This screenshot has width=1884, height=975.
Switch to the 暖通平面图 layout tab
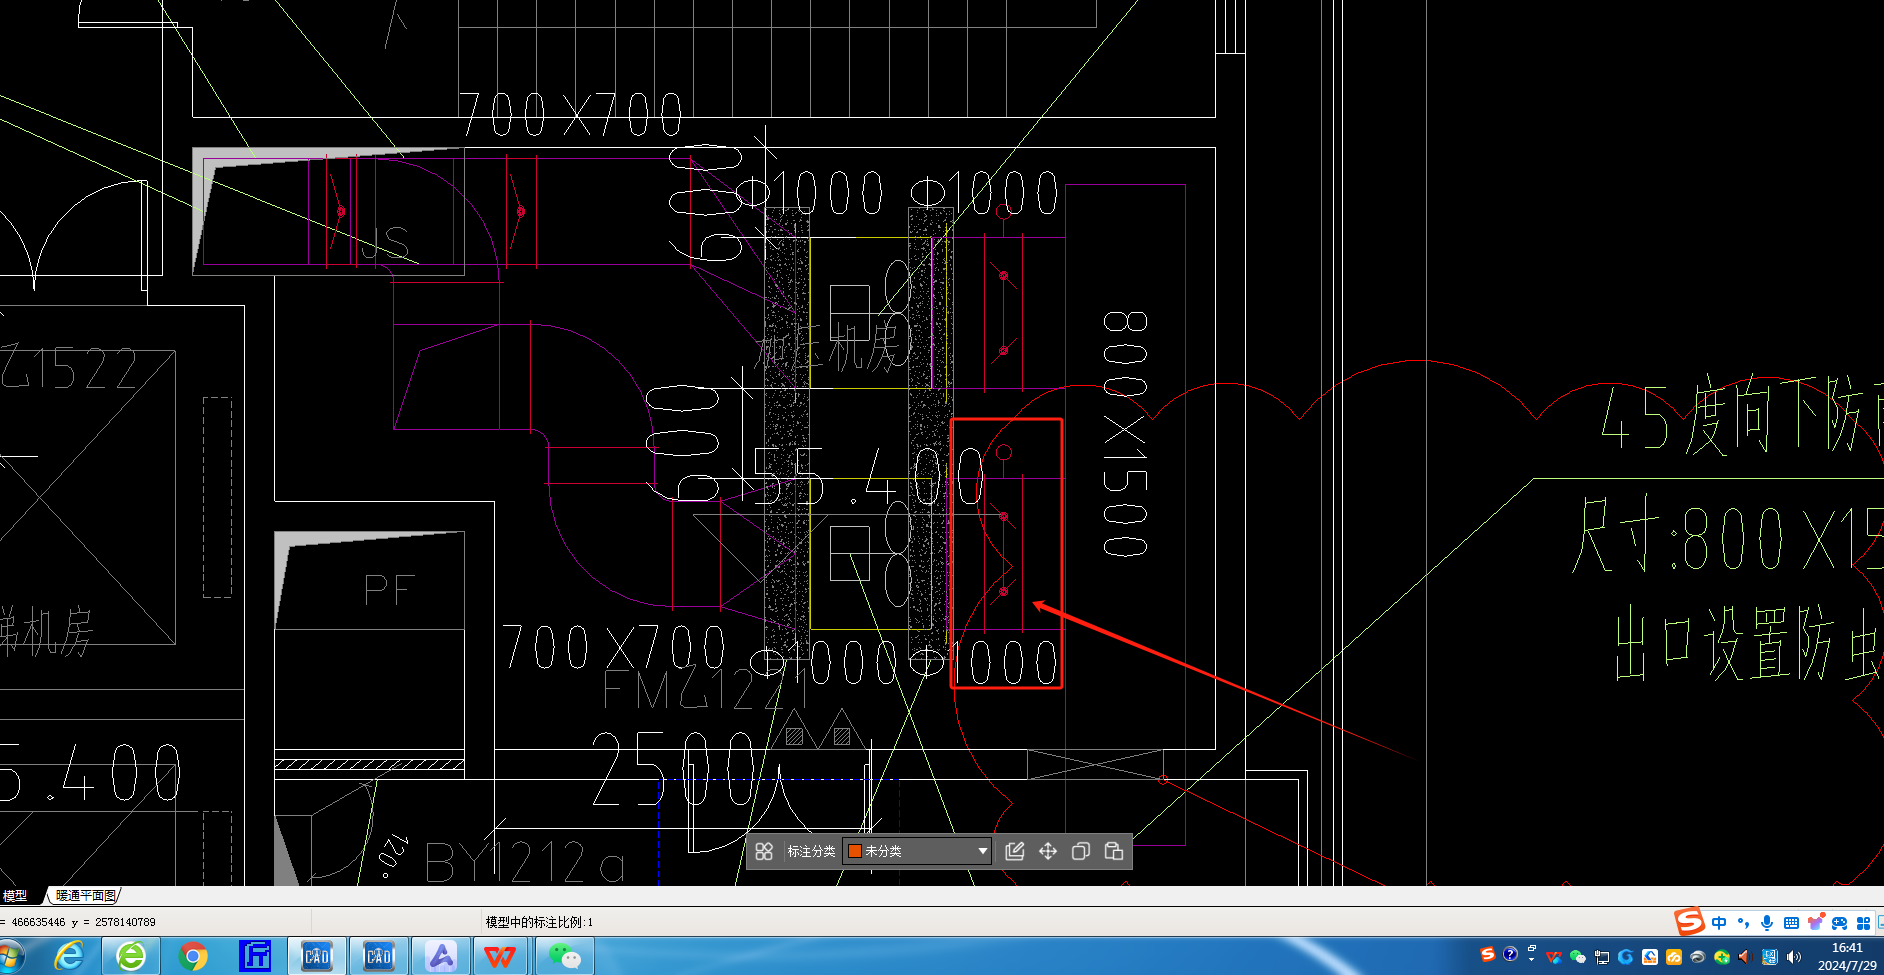(85, 896)
